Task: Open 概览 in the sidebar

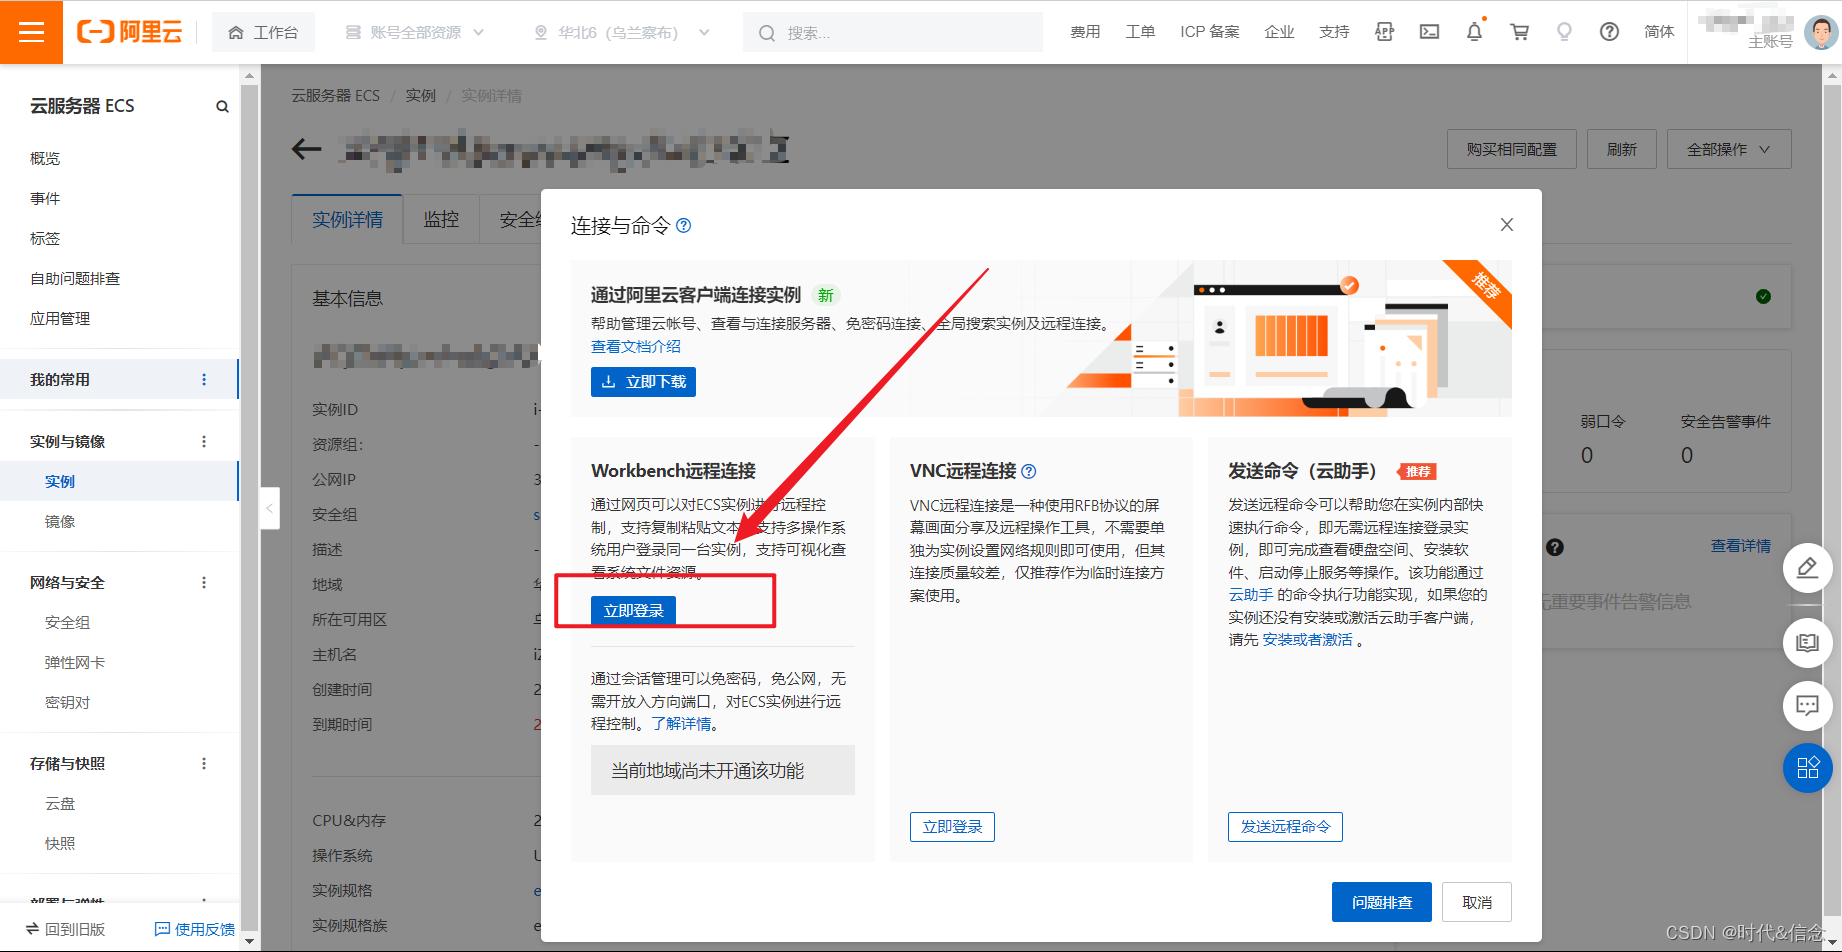Action: 45,158
